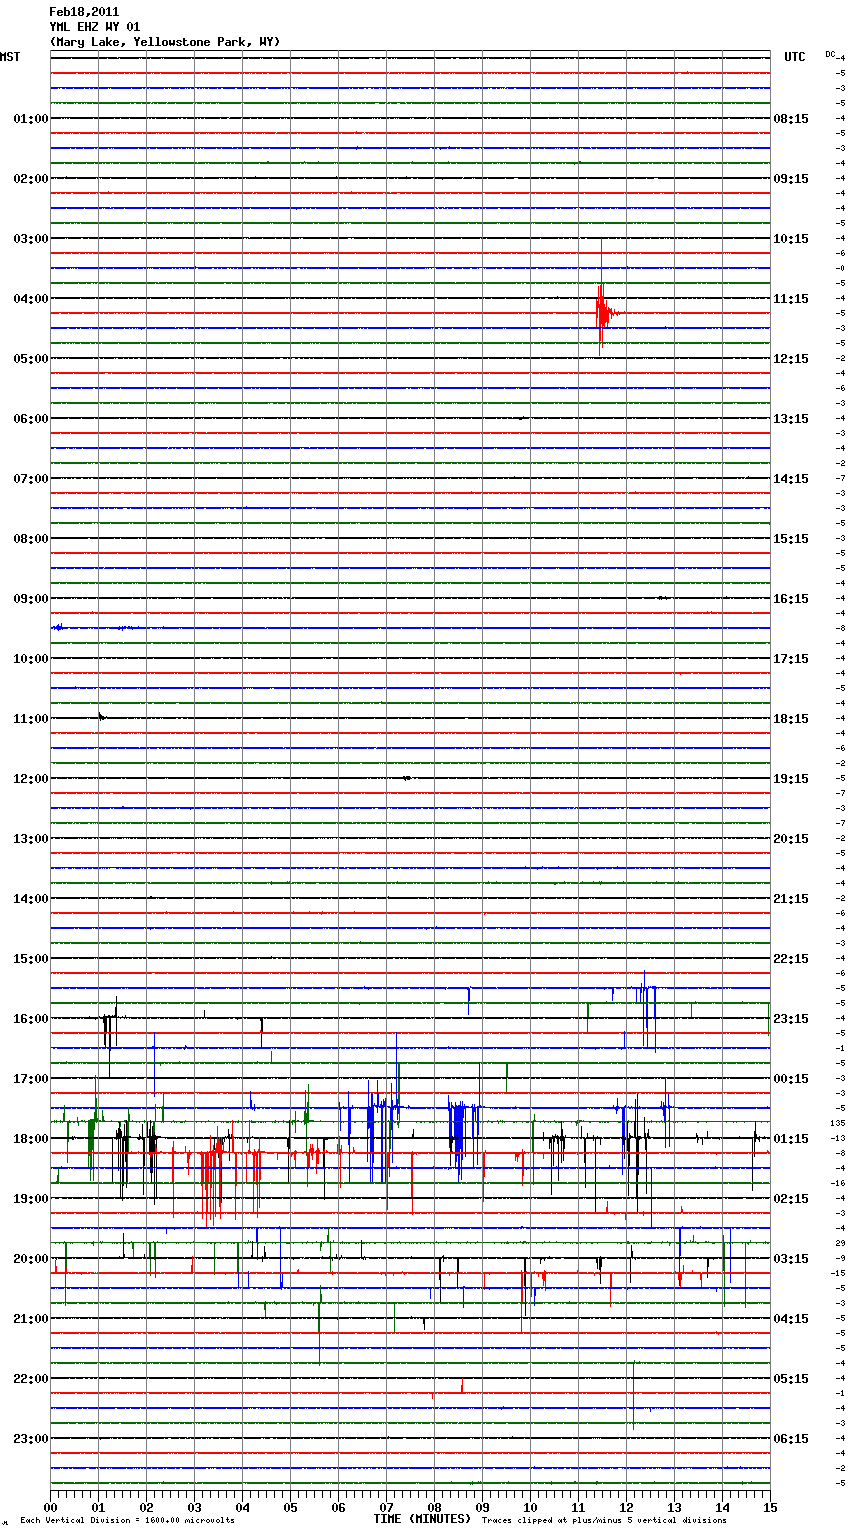Select the 11:00 MST time label
Image resolution: width=850 pixels, height=1534 pixels.
(30, 719)
